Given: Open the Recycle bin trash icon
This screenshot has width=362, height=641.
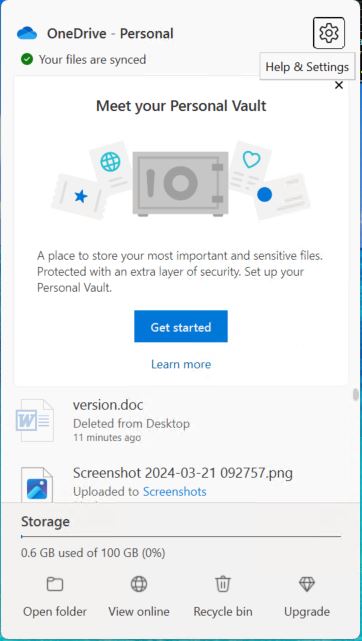Looking at the screenshot, I should click(223, 584).
